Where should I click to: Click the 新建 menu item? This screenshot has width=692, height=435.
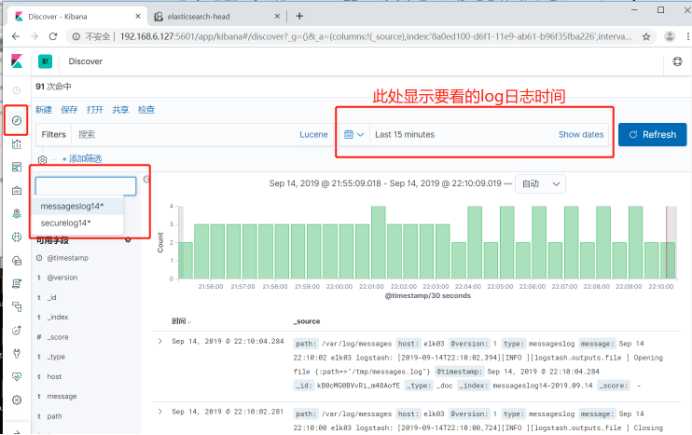tap(43, 109)
